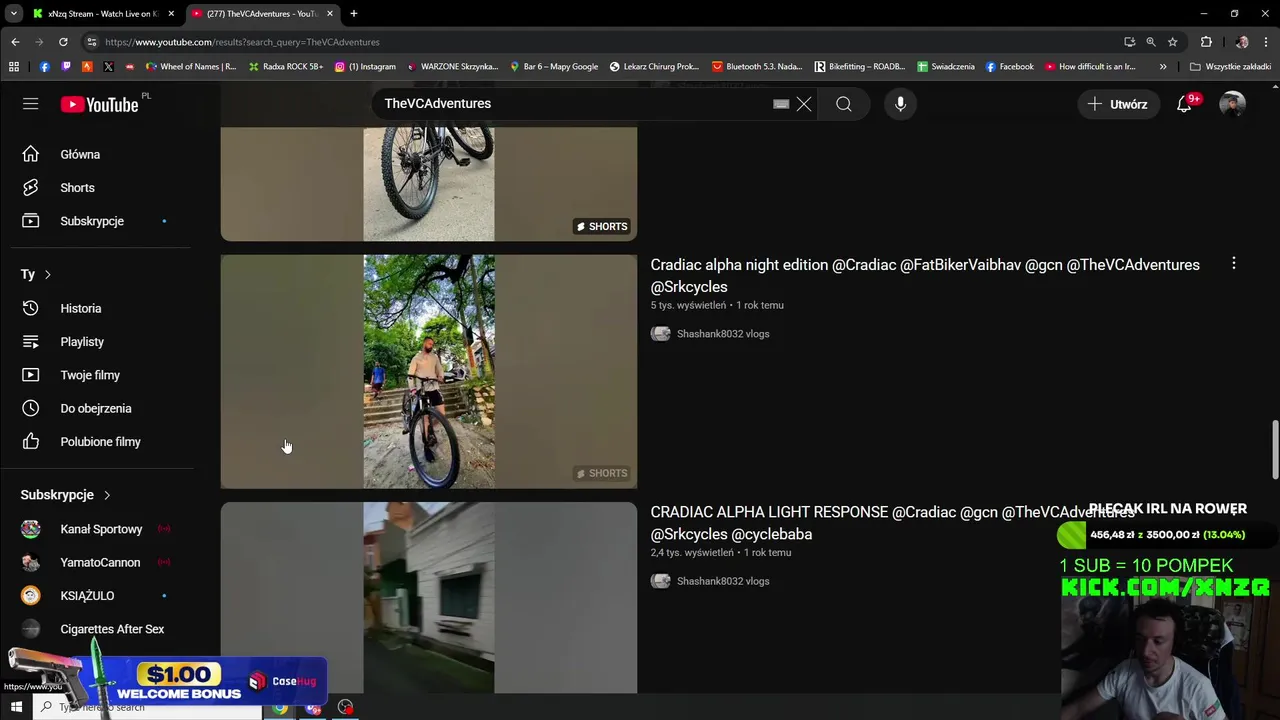Click the address bar URL
The width and height of the screenshot is (1280, 720).
(x=242, y=42)
